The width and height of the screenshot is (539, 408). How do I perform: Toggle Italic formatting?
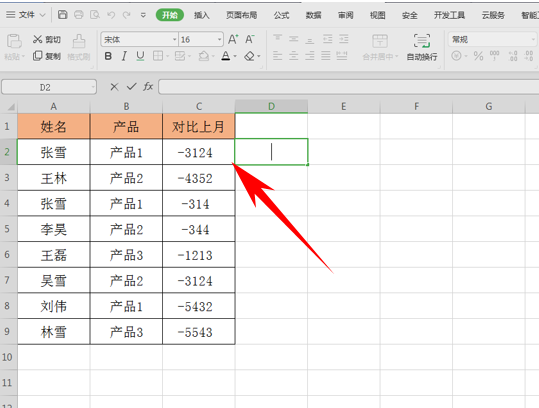point(124,56)
